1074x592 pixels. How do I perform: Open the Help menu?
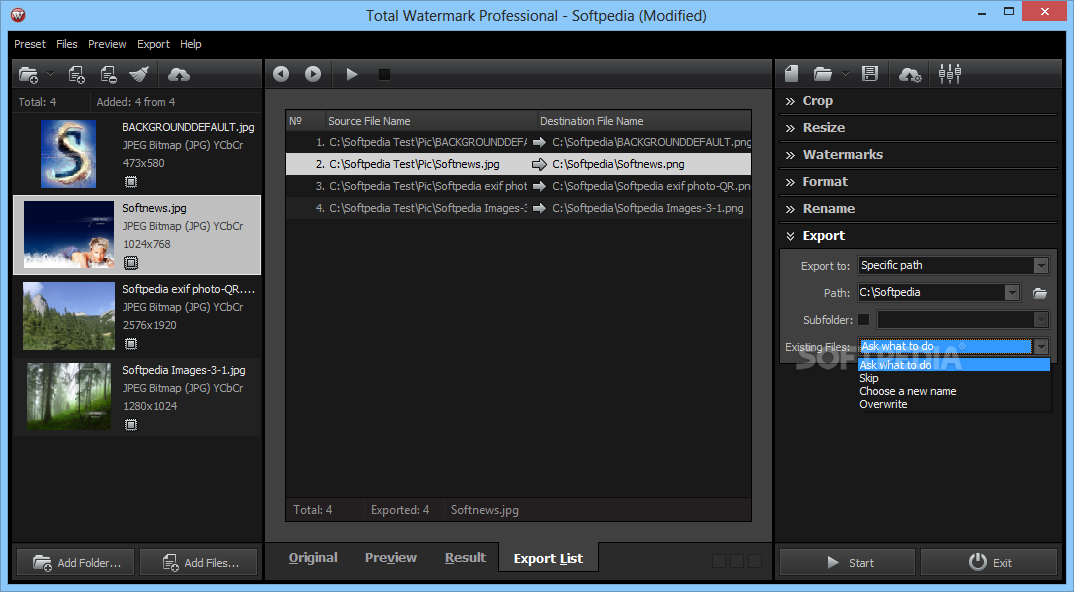point(190,44)
